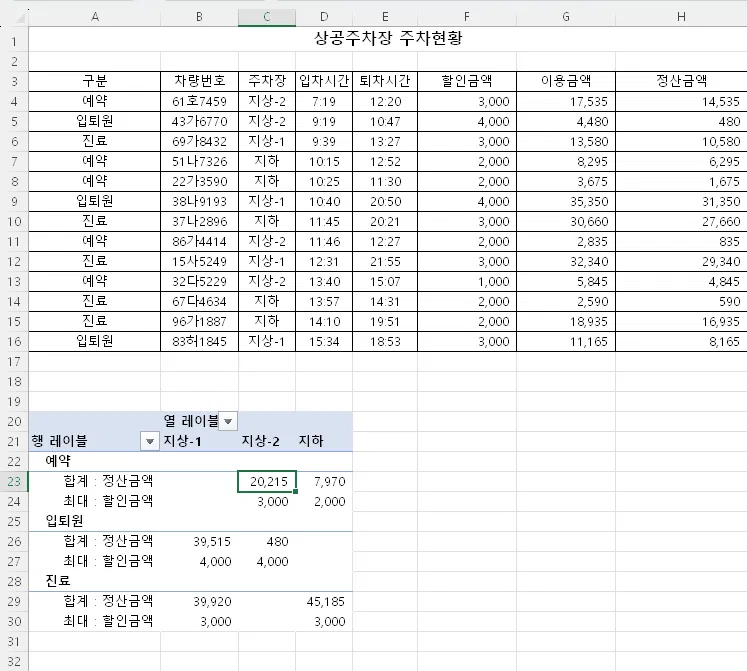Select the cell containing 38나9193
This screenshot has height=671, width=747.
(200, 202)
